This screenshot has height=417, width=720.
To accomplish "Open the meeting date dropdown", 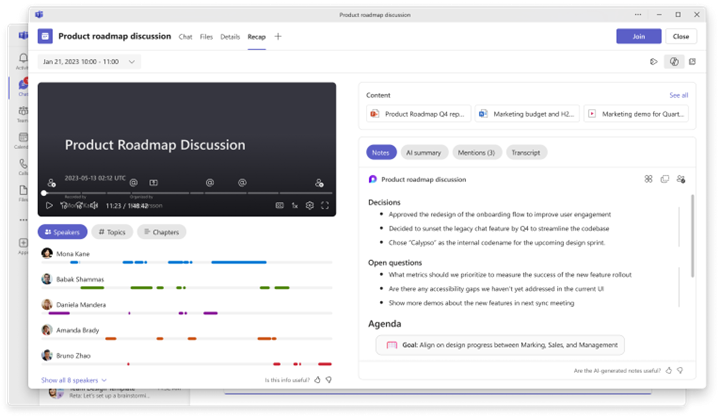I will (89, 62).
